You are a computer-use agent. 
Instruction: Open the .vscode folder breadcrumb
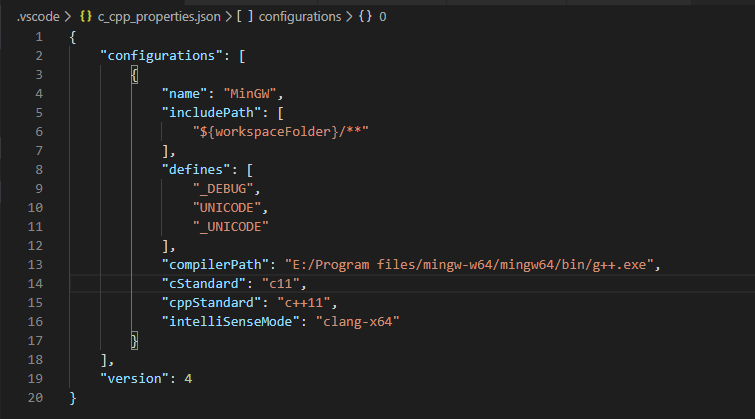coord(38,17)
